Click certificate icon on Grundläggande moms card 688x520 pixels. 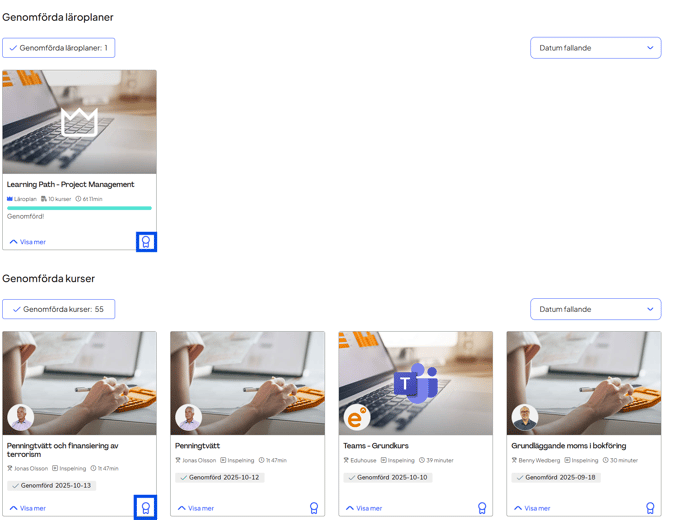(x=650, y=508)
